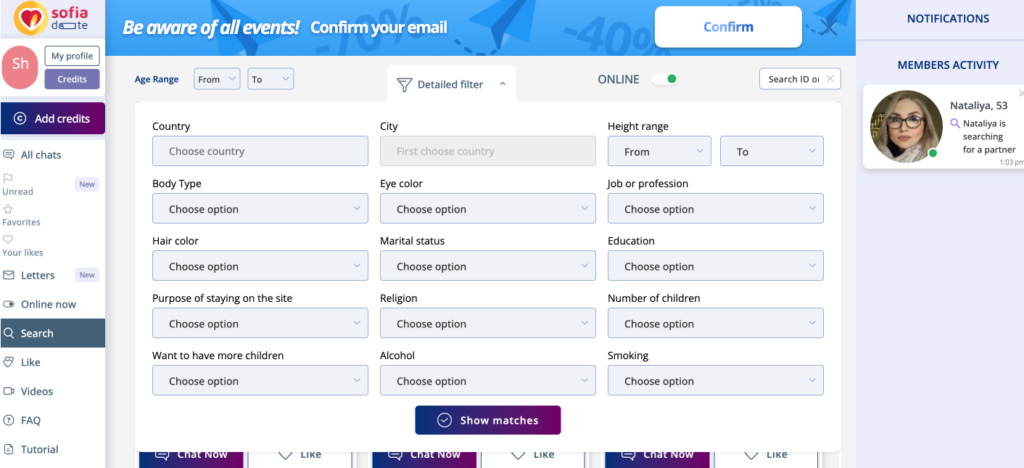Toggle the ONLINE switch
The image size is (1024, 468).
[x=664, y=79]
